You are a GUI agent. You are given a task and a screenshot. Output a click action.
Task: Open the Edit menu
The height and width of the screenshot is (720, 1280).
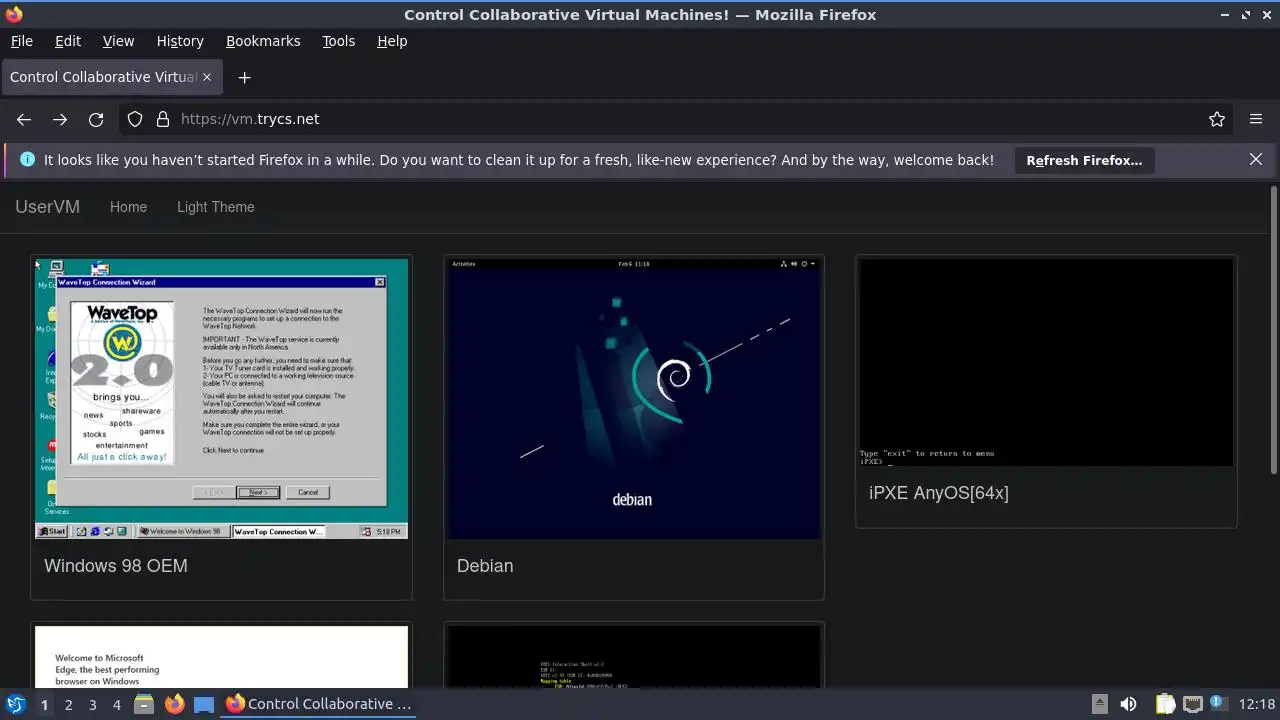[x=68, y=41]
